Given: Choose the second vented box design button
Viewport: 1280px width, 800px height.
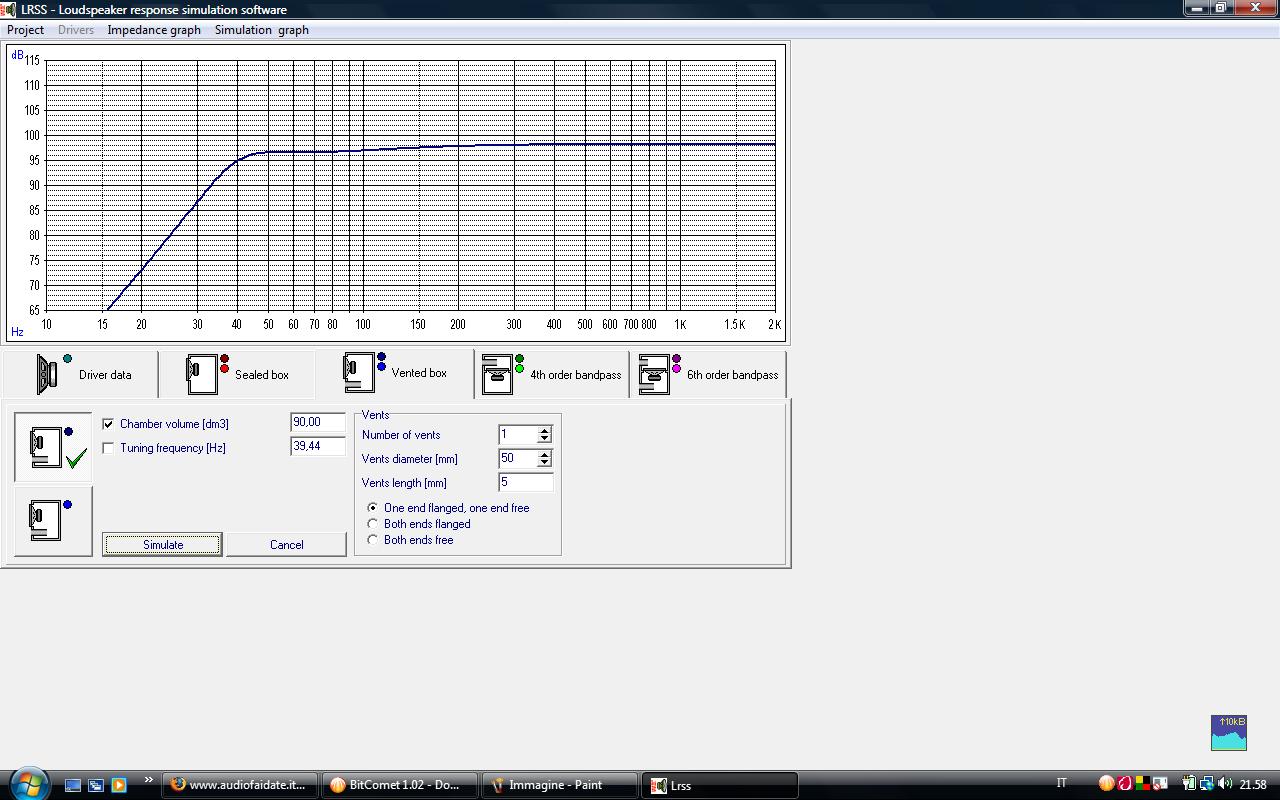Looking at the screenshot, I should 53,520.
